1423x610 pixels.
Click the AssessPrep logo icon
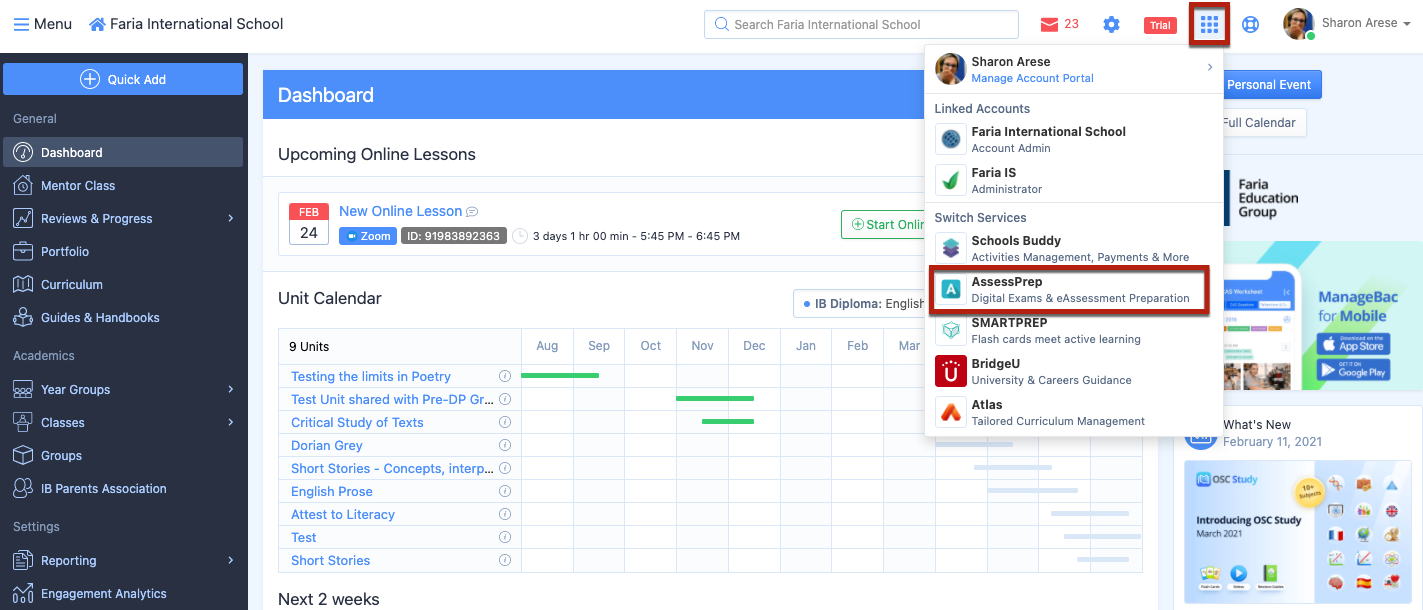point(950,290)
